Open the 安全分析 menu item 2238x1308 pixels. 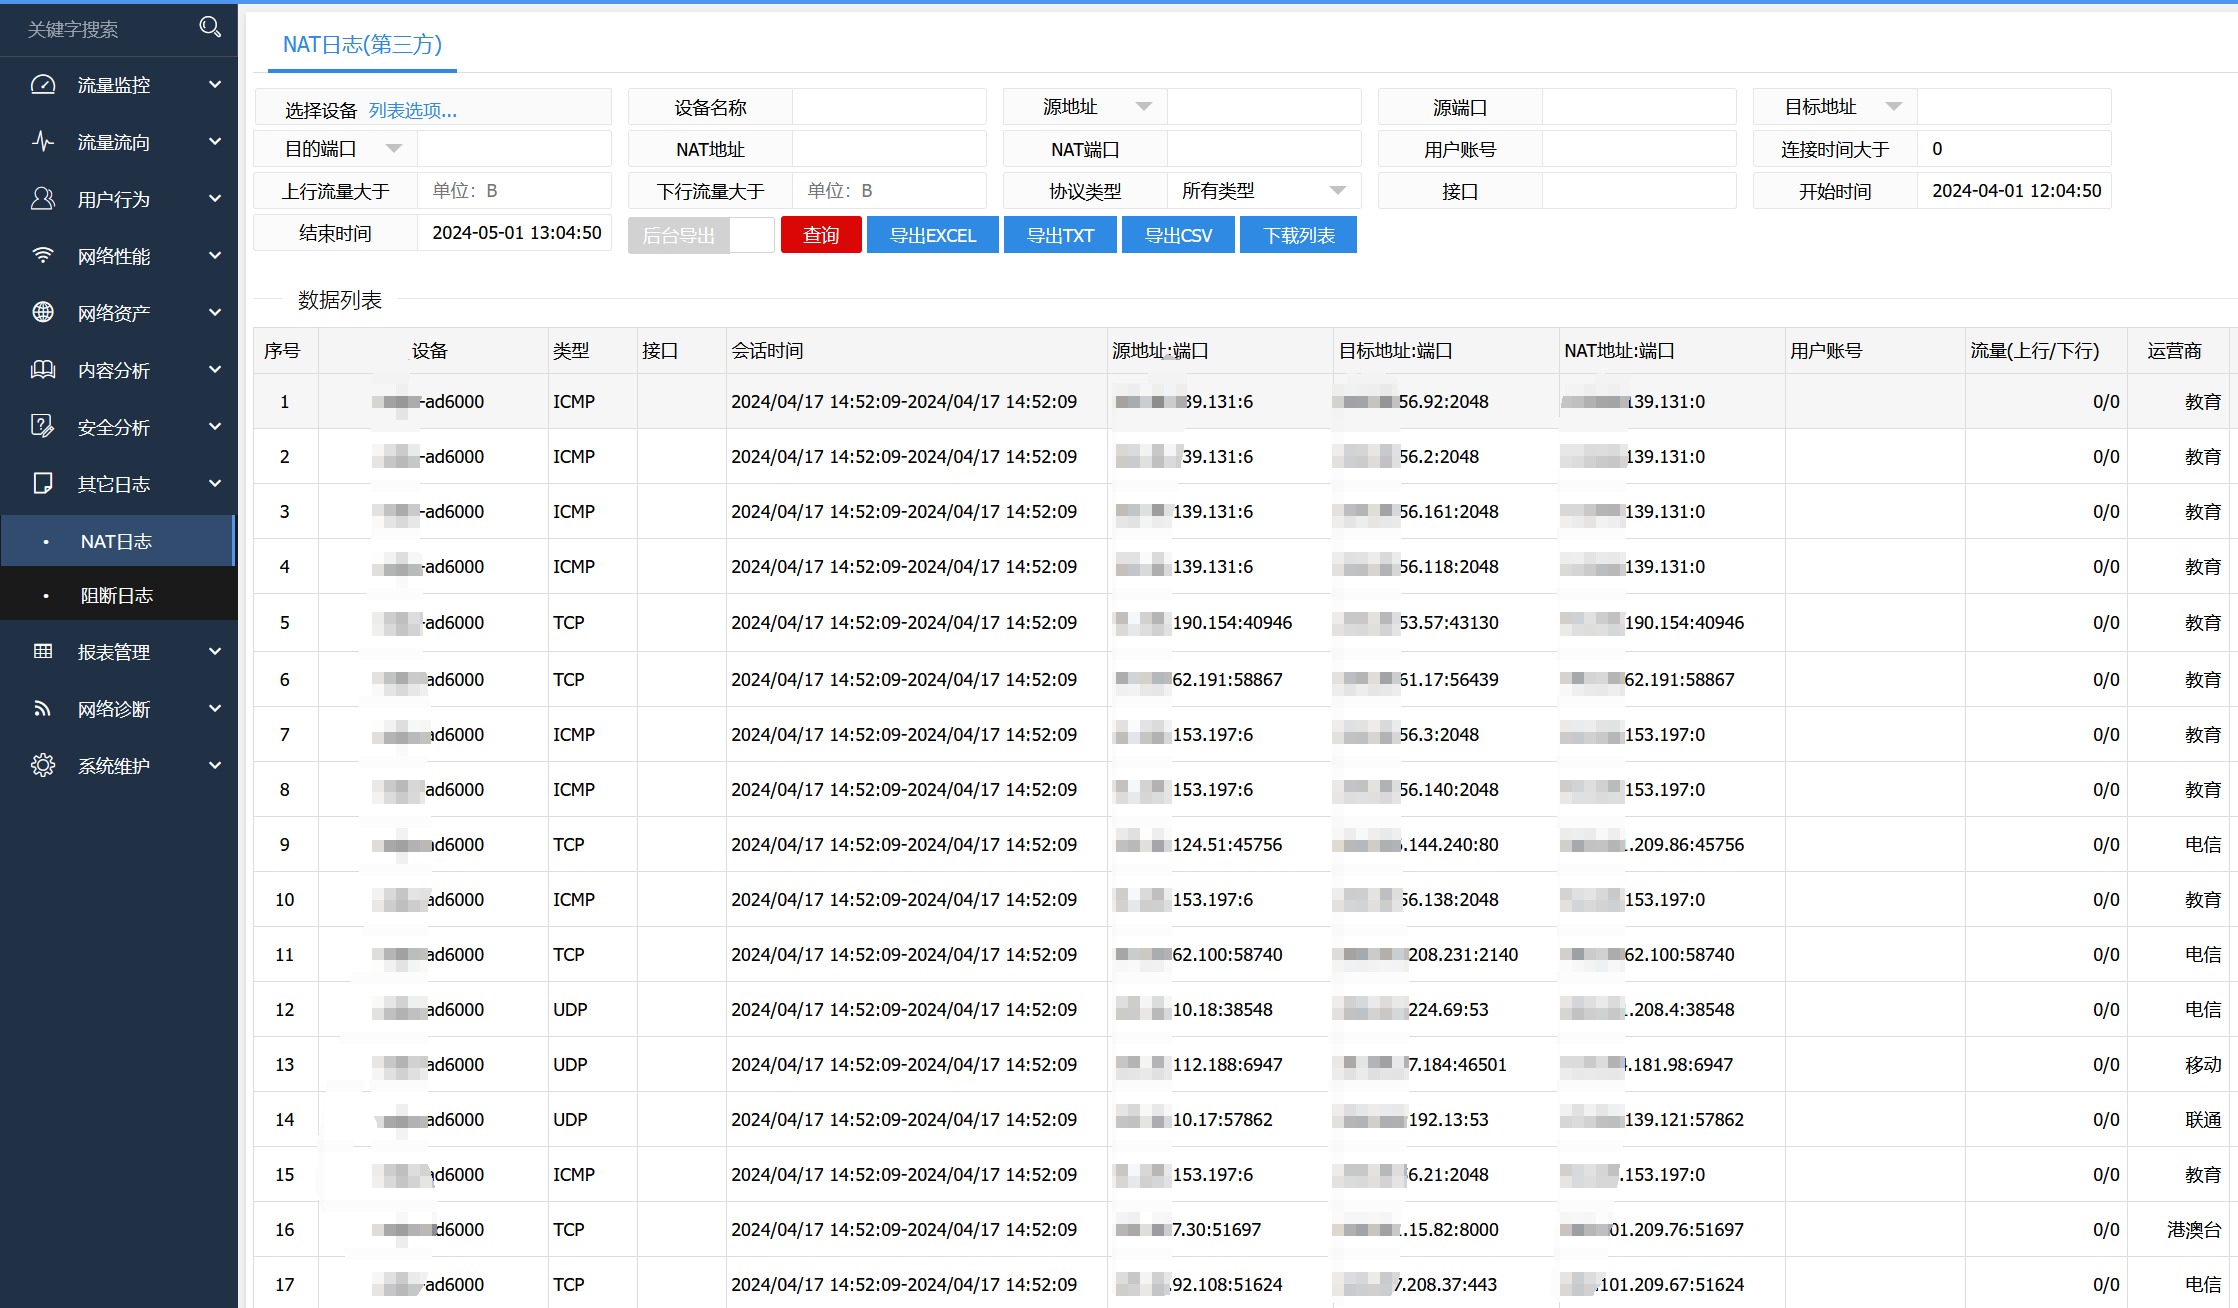point(118,427)
